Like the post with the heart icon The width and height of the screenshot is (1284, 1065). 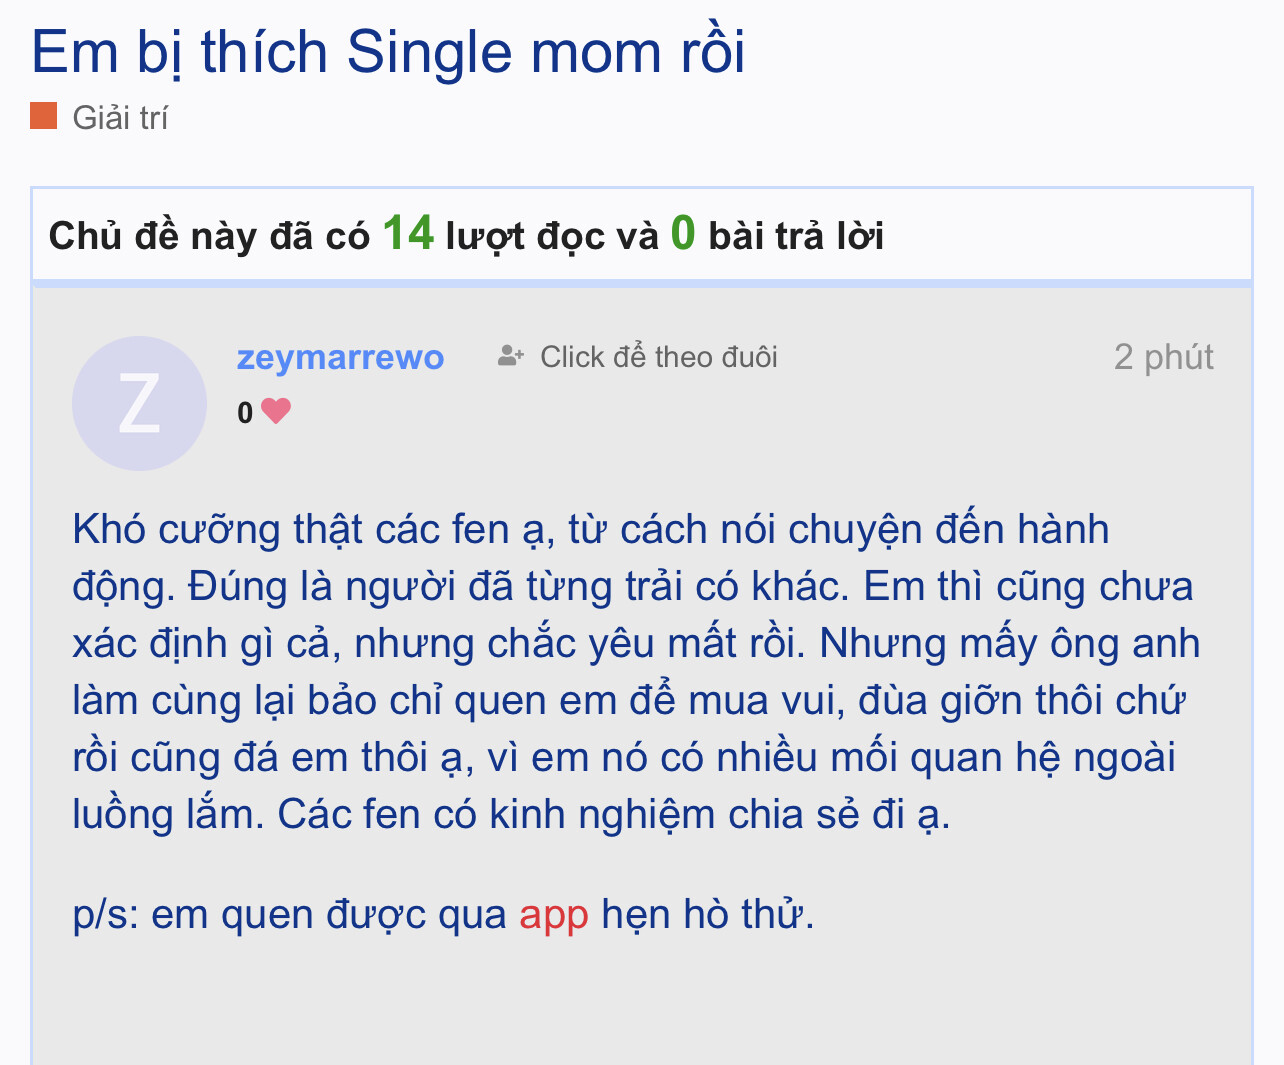(x=276, y=411)
